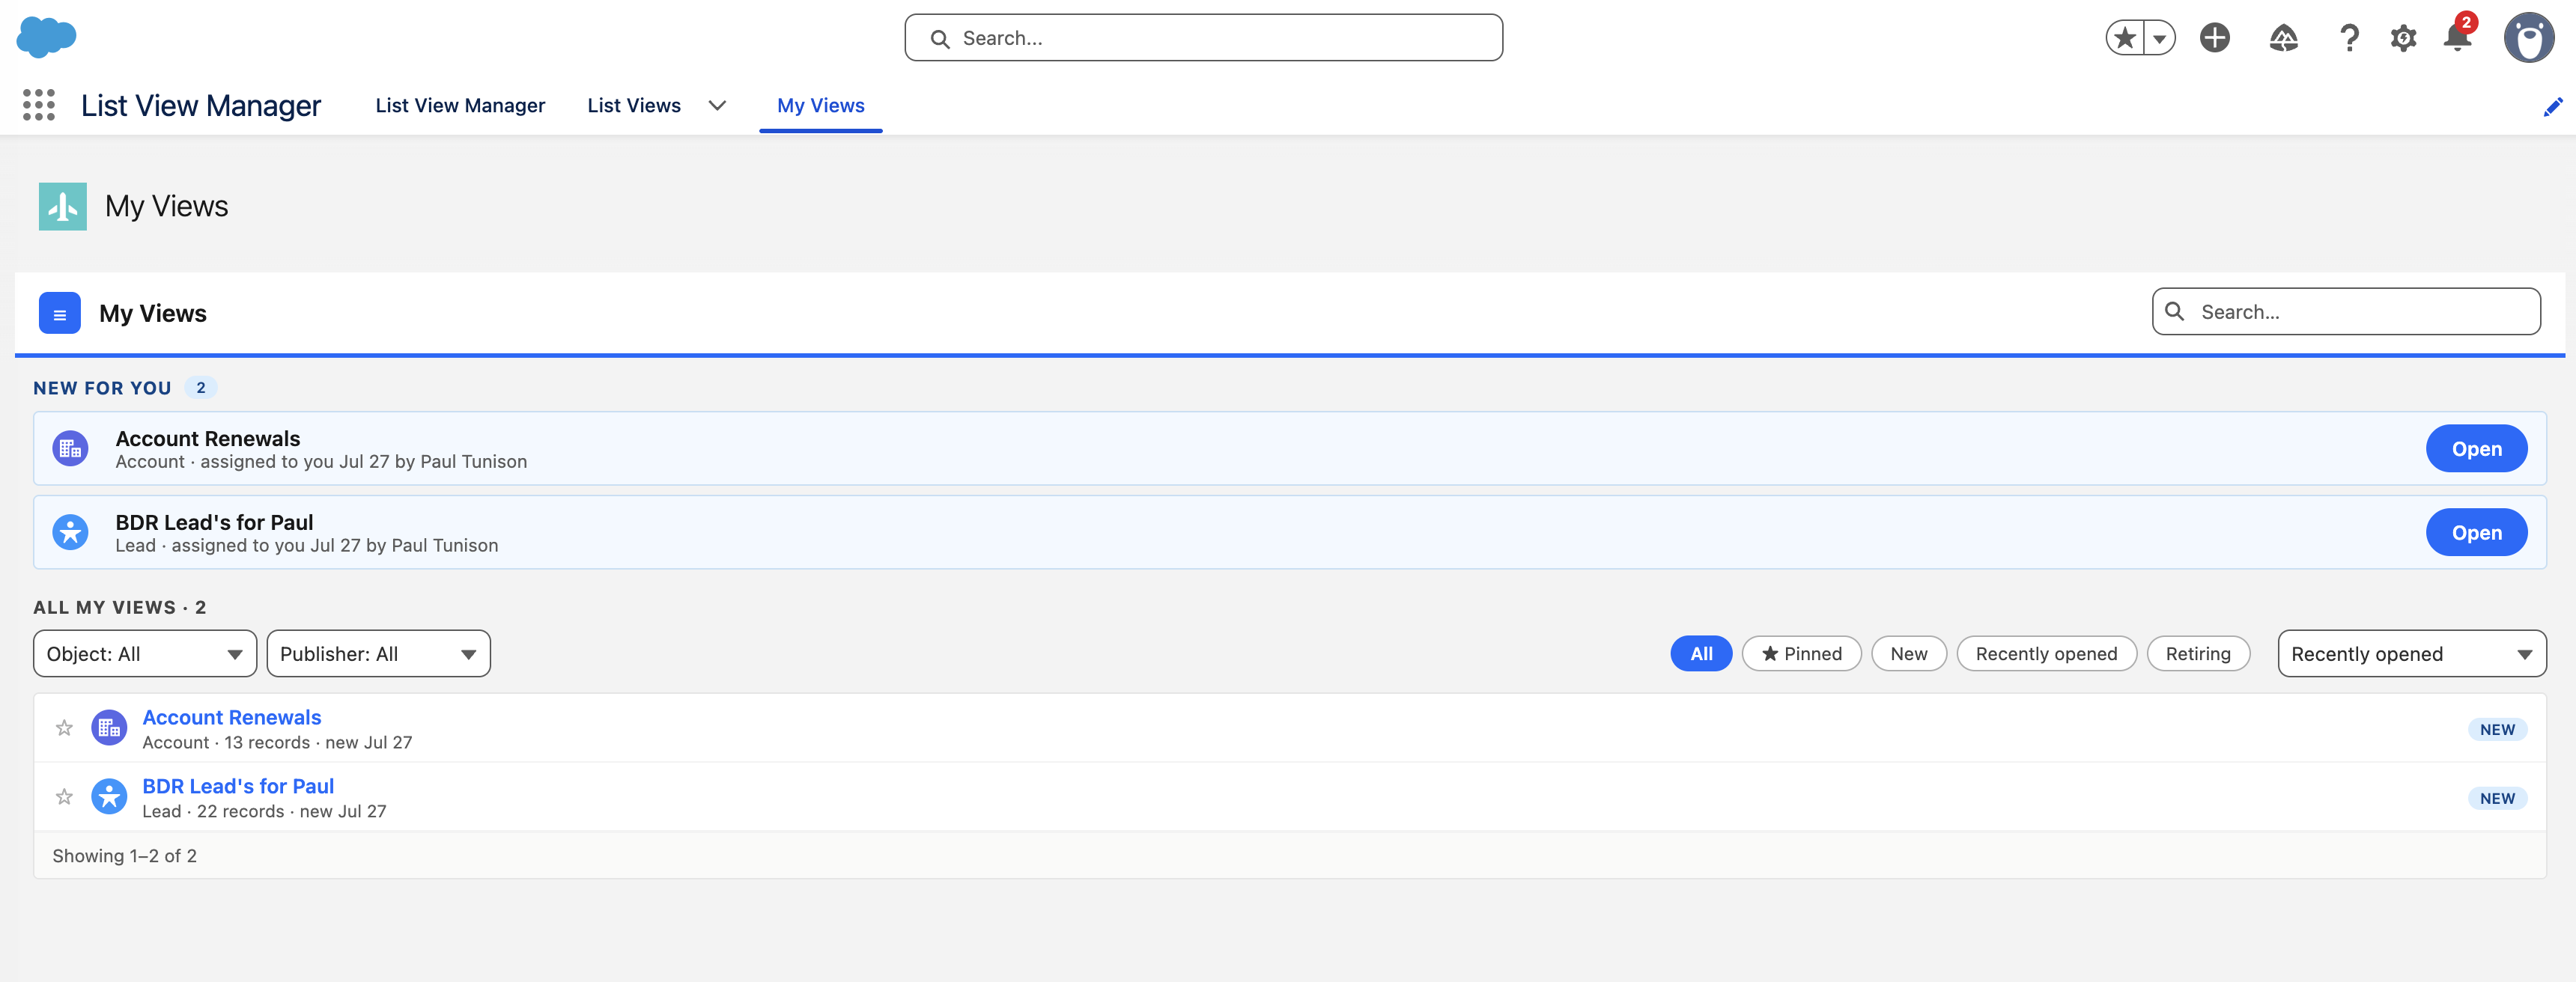Click the BDR Lead's for Paul list row icon

click(x=109, y=797)
